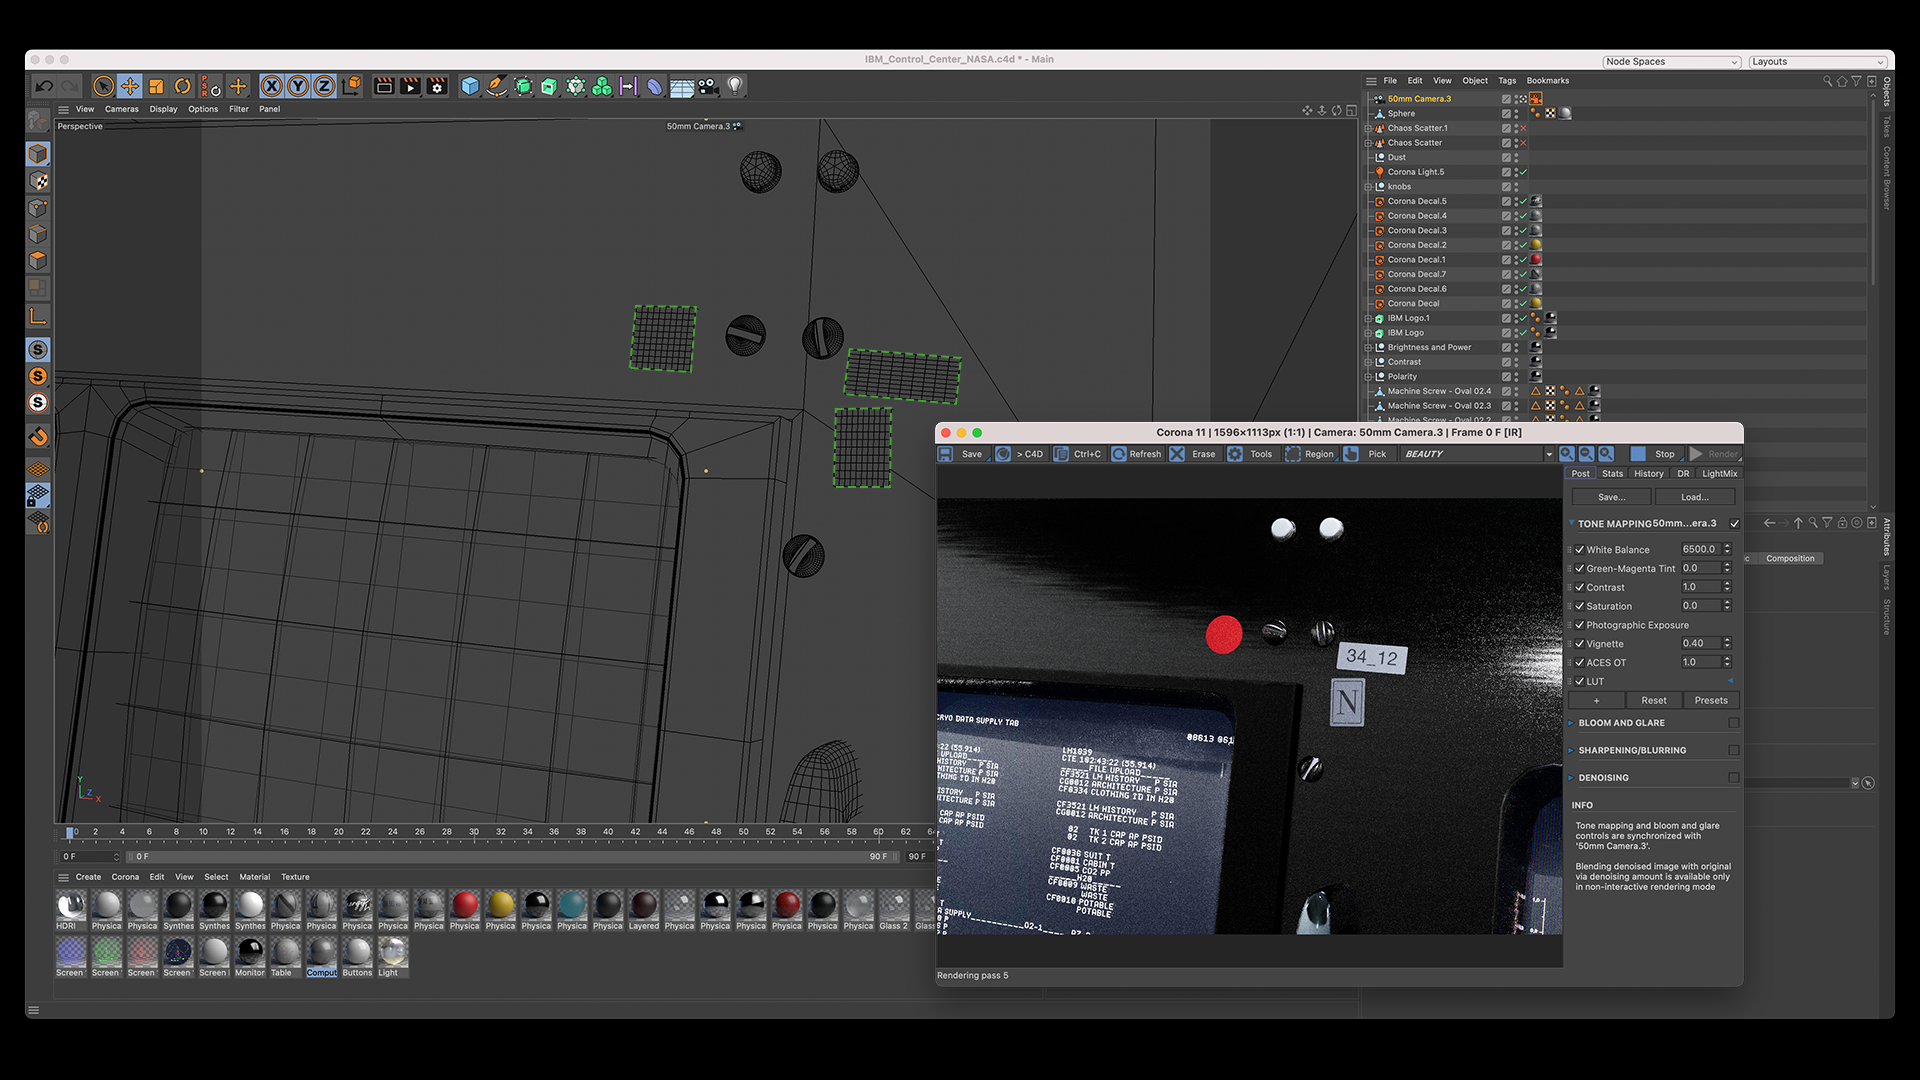The height and width of the screenshot is (1080, 1920).
Task: Click the Refresh icon in Corona frame buffer
Action: (x=1136, y=453)
